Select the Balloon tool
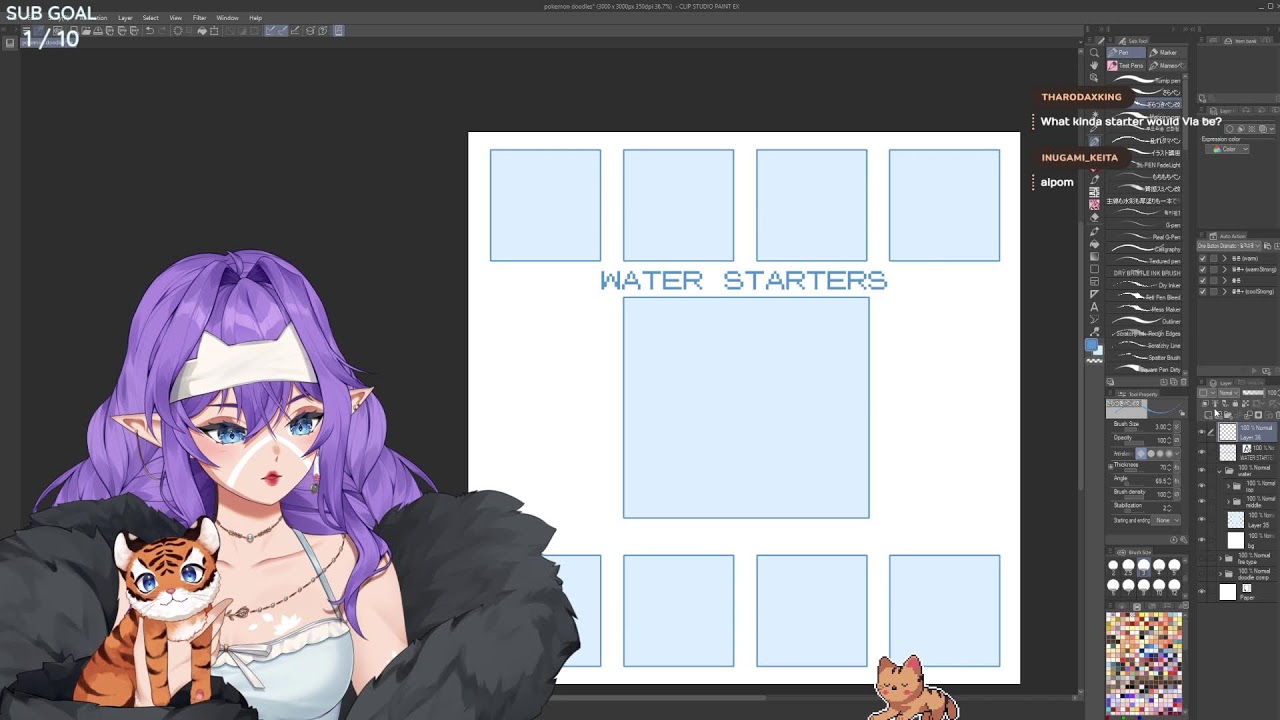Screen dimensions: 1280x720 pos(1094,319)
